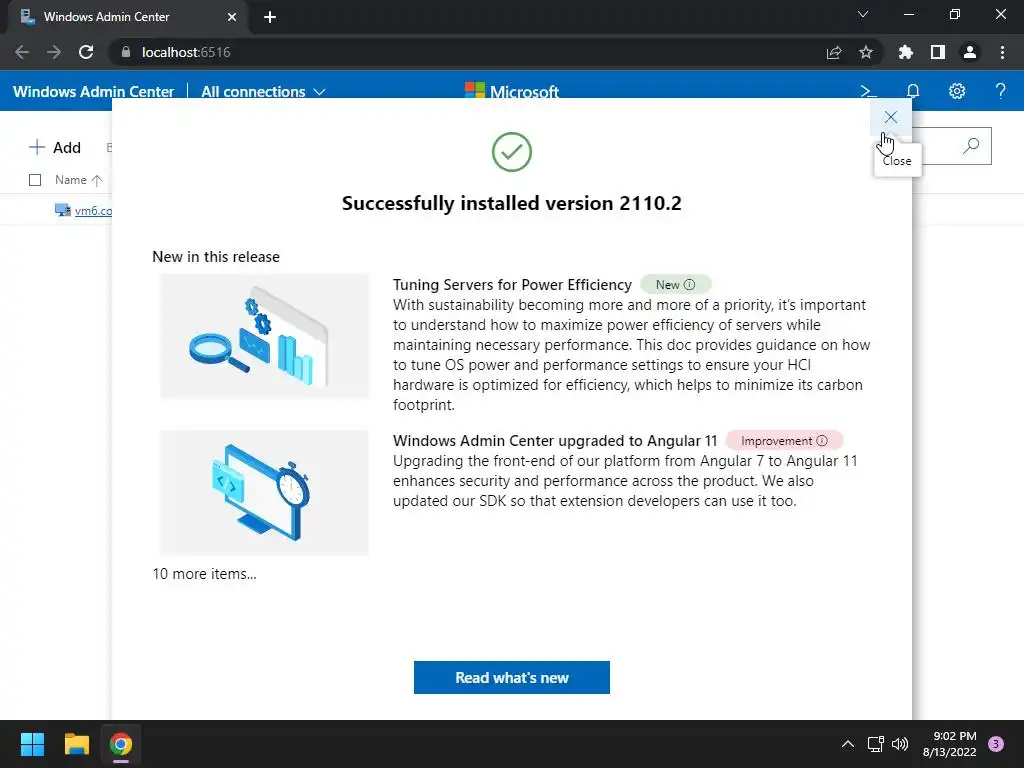Open network status tray icon
The width and height of the screenshot is (1024, 768).
(875, 744)
